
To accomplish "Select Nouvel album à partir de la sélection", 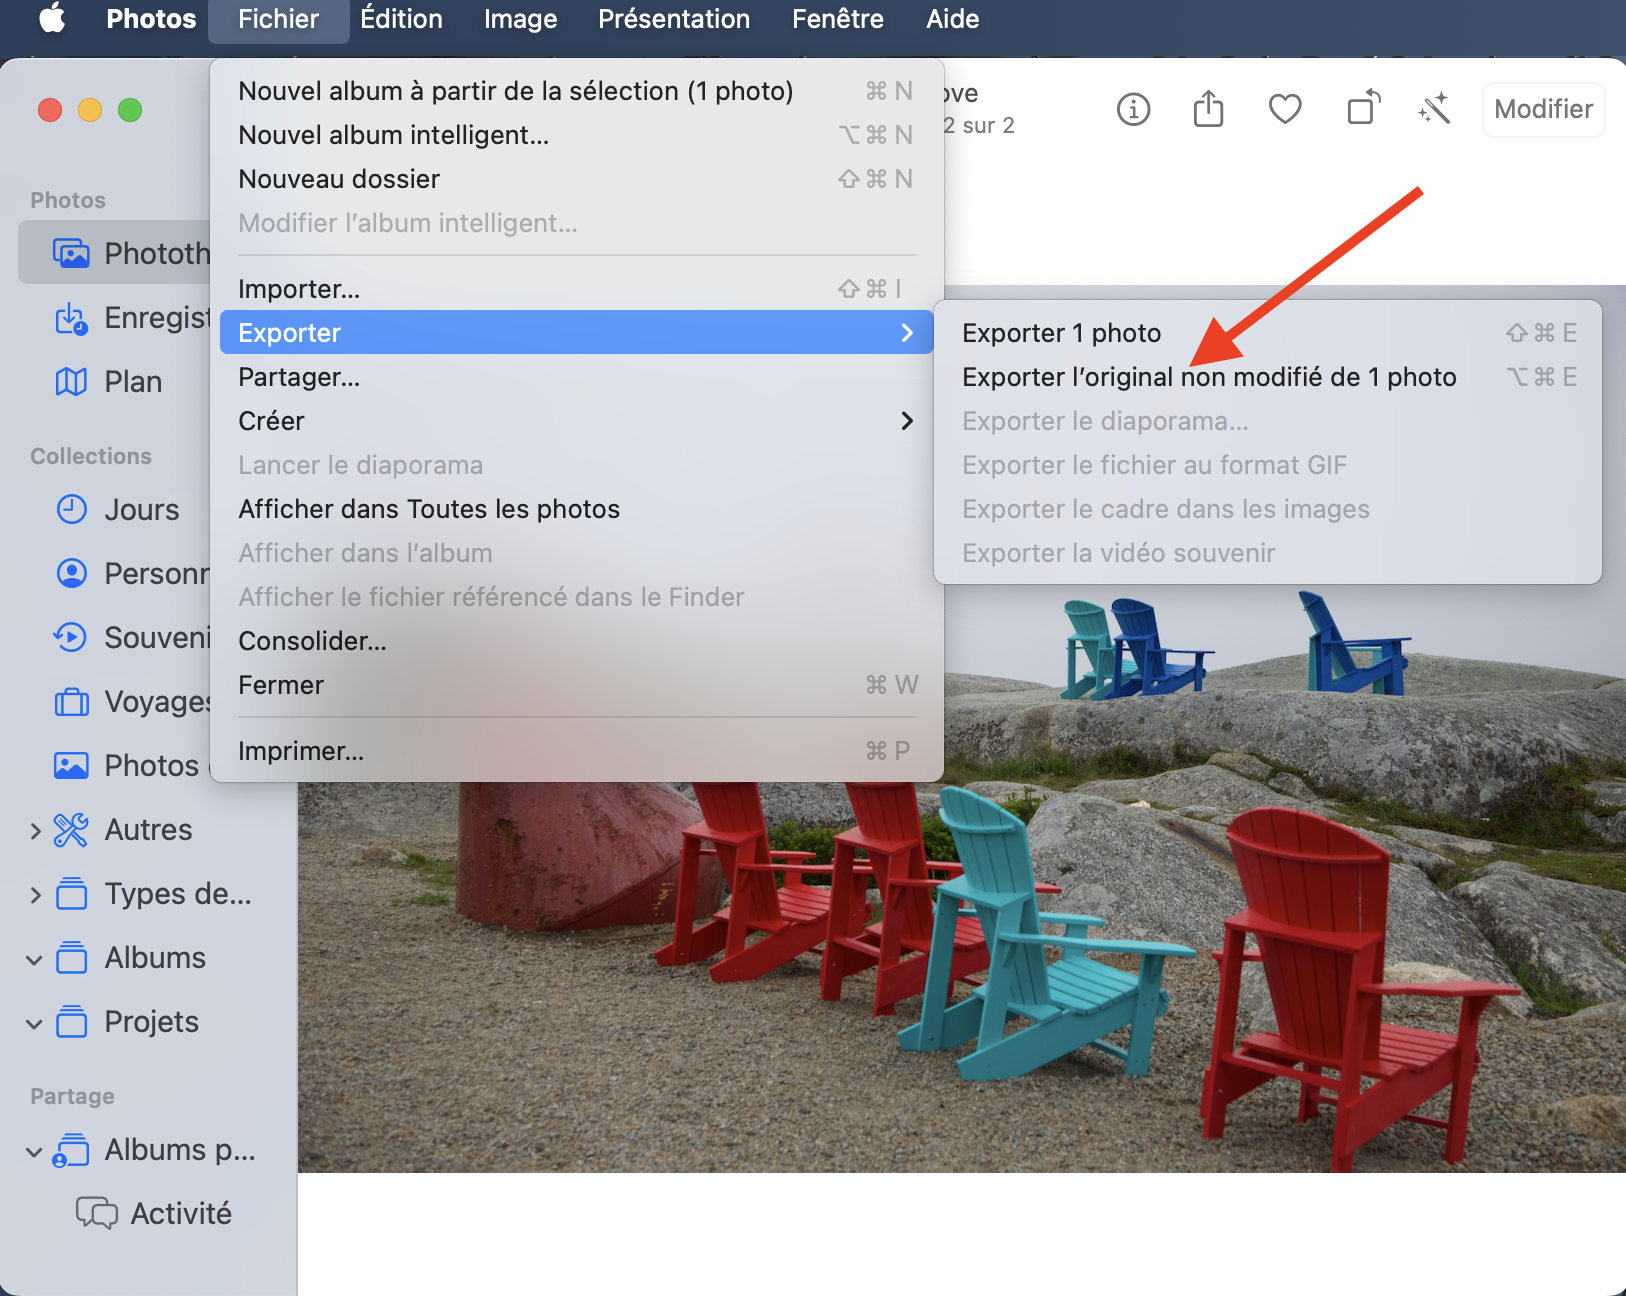I will point(577,91).
